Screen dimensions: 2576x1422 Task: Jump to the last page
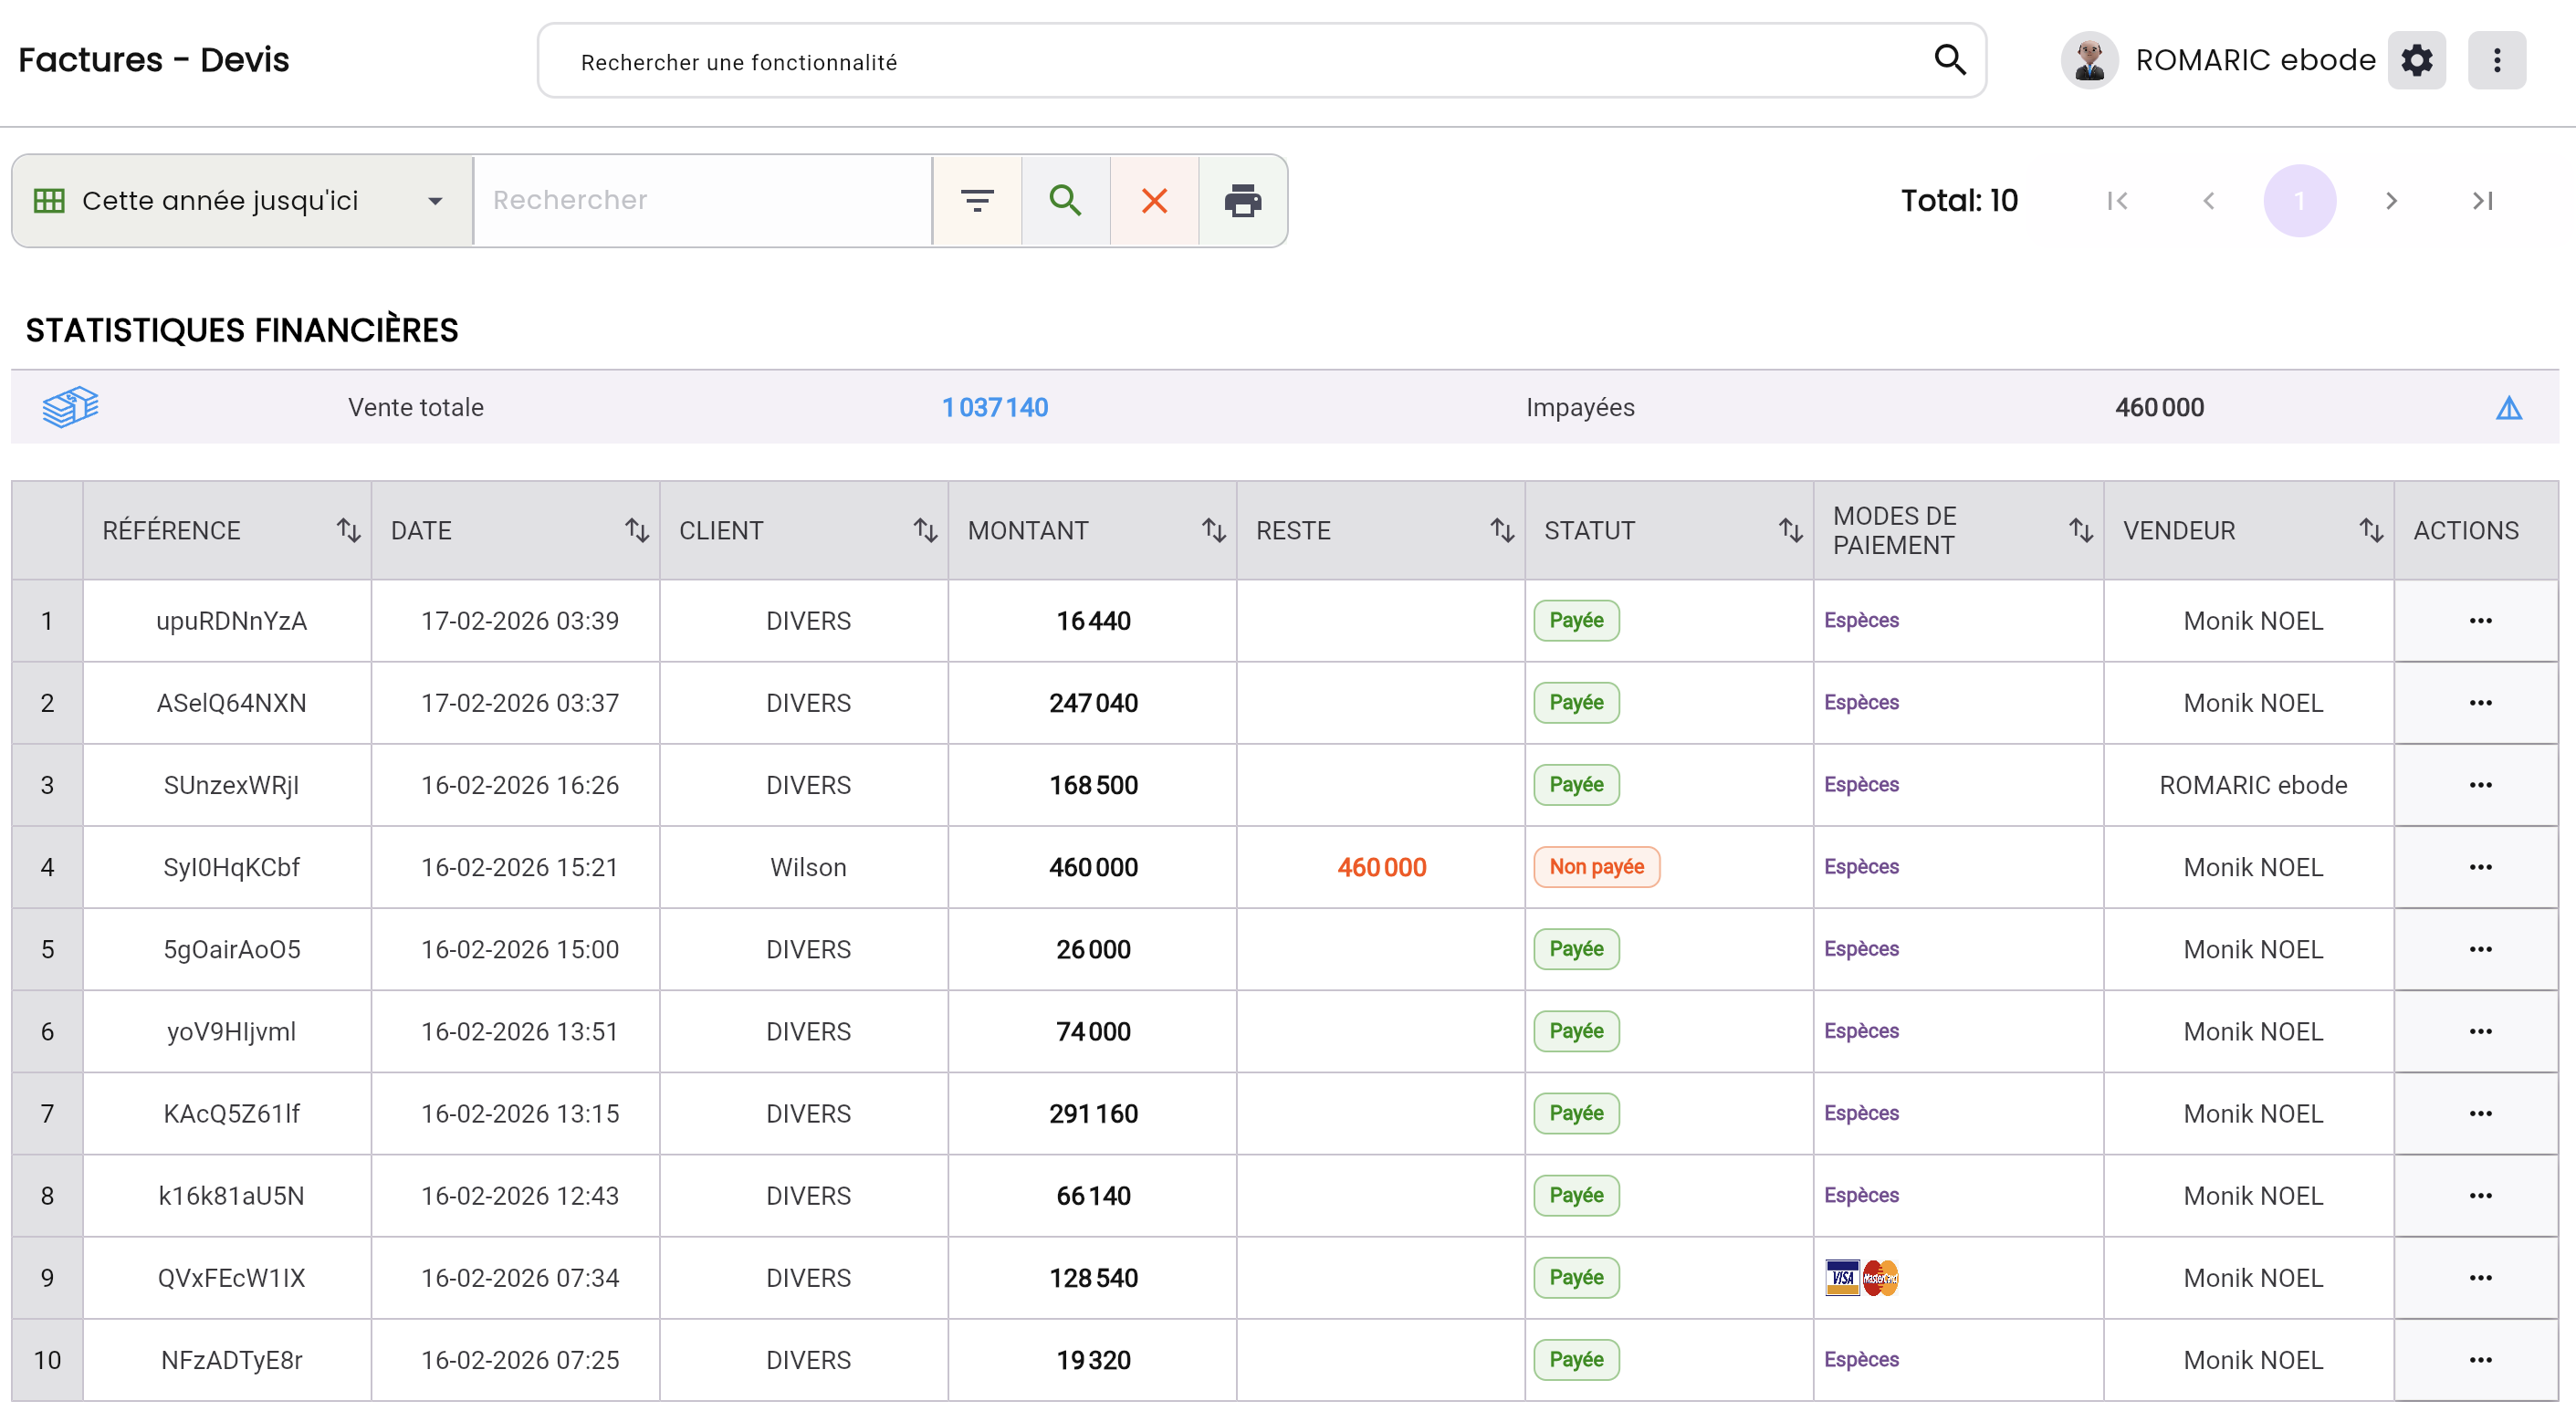coord(2482,201)
